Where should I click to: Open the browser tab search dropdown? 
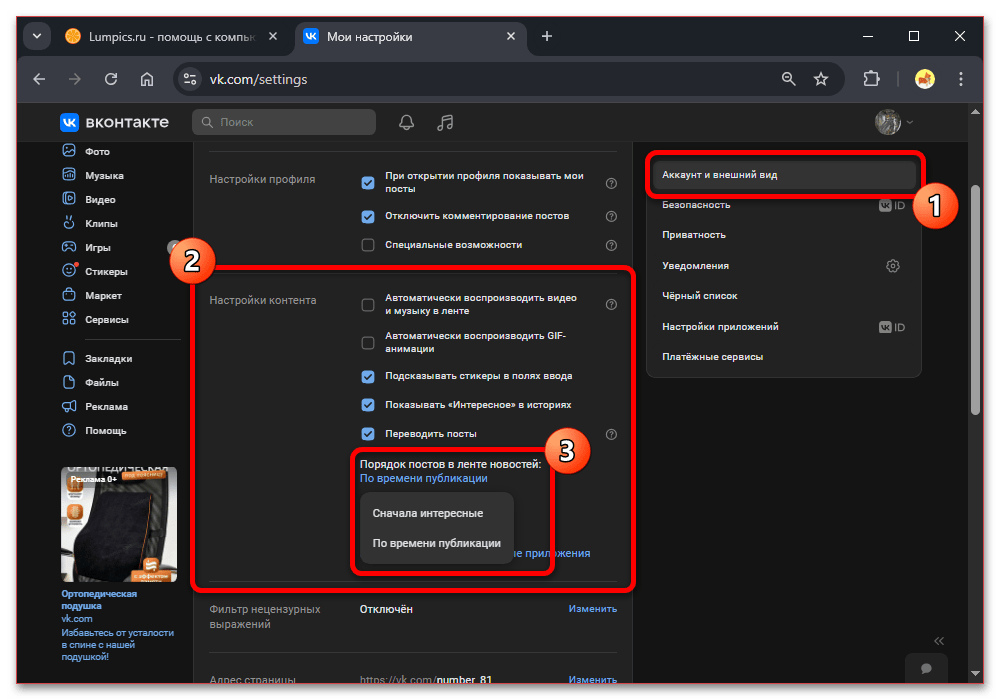pyautogui.click(x=37, y=36)
